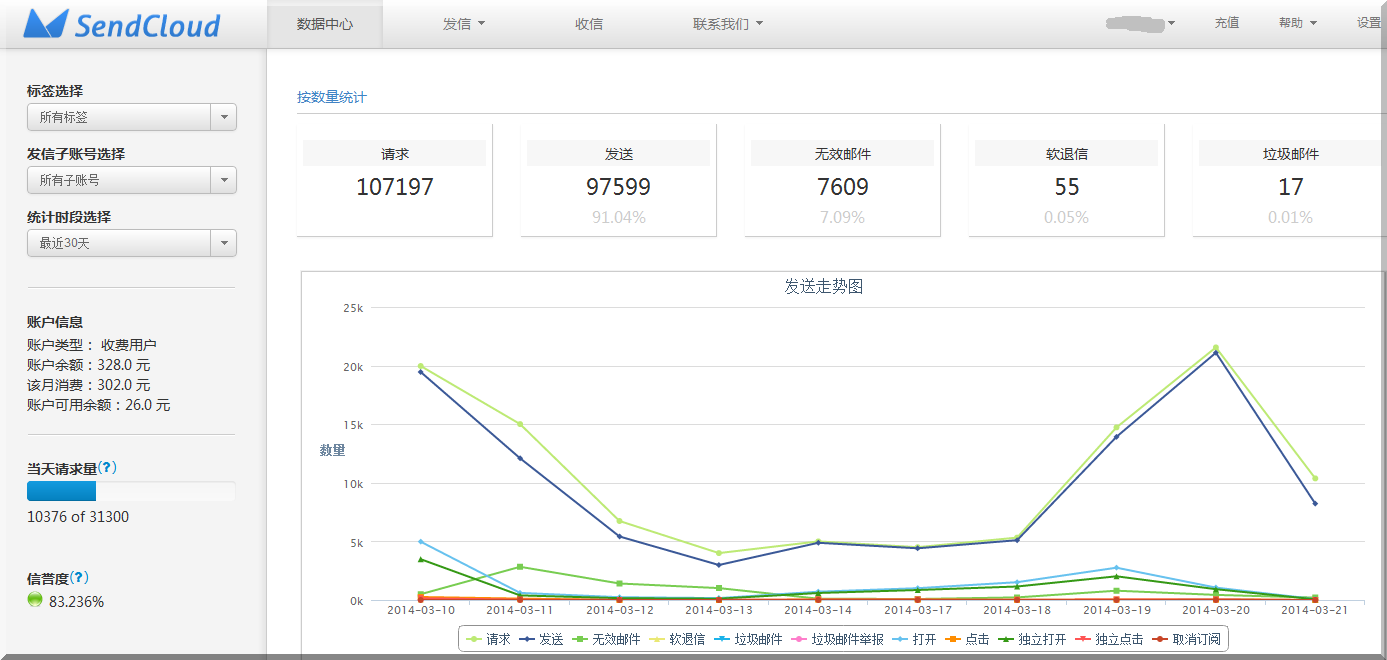The width and height of the screenshot is (1387, 660).
Task: Expand the 统计时段选择 dropdown
Action: (x=131, y=243)
